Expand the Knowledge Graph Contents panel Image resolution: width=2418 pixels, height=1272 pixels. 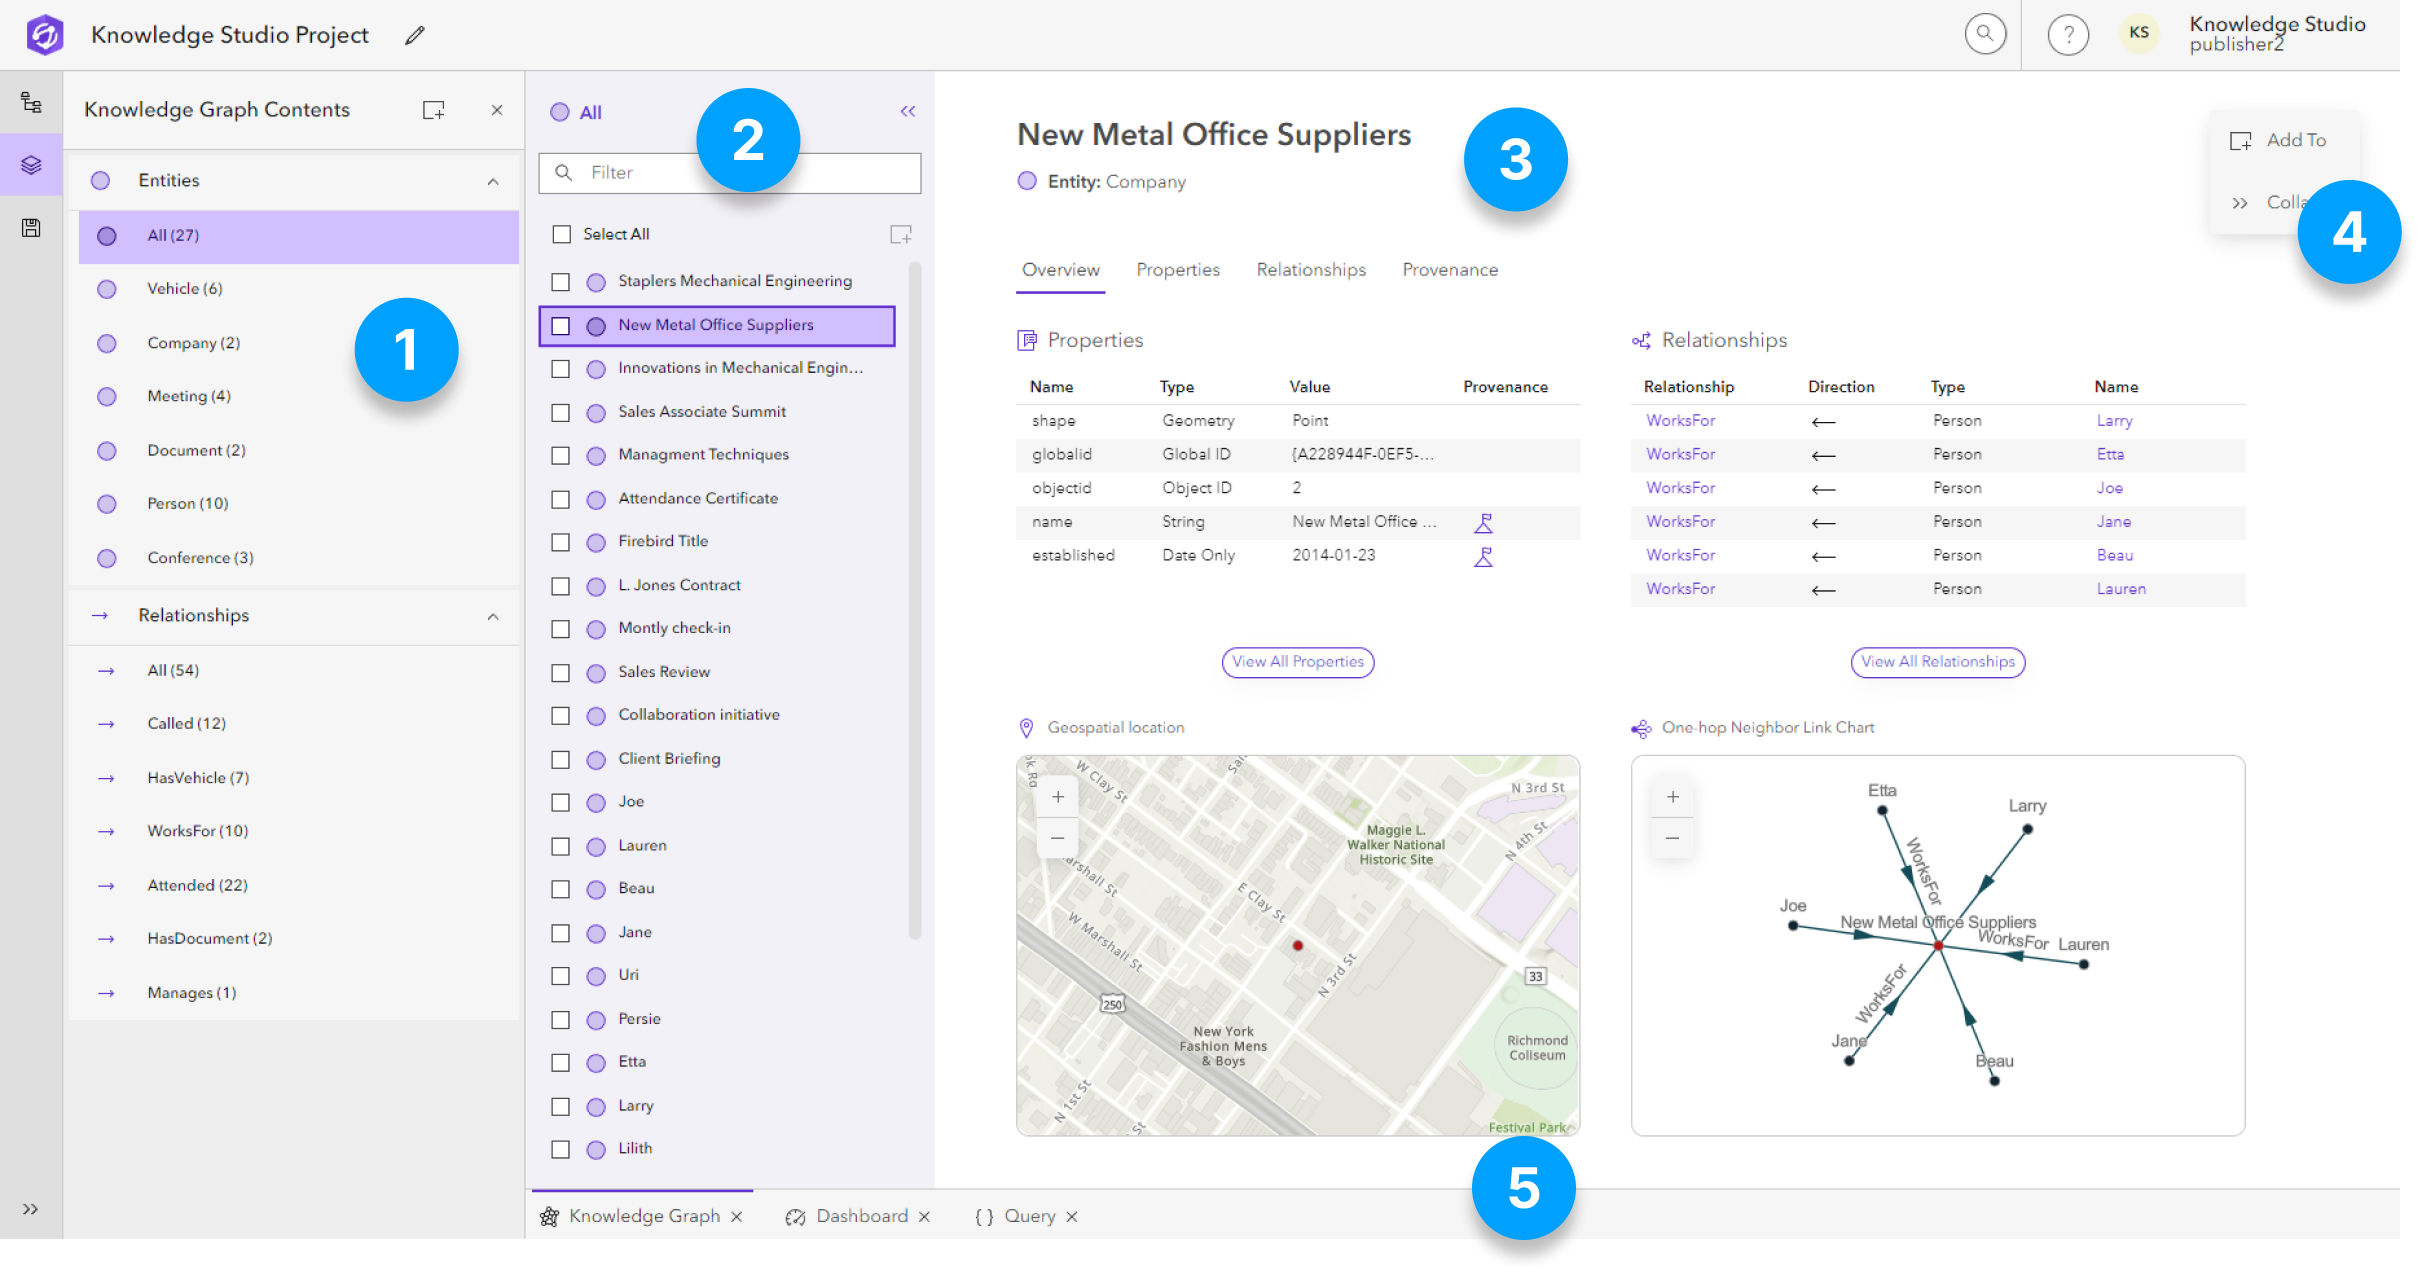click(x=30, y=1210)
